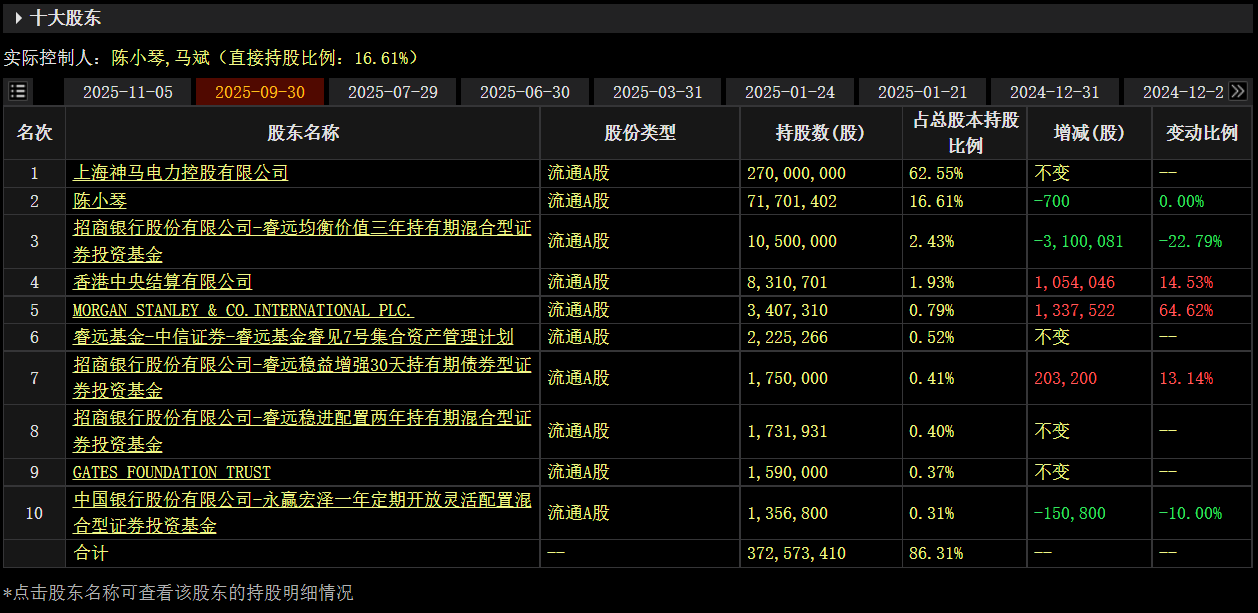Show more dates with double-chevron arrow
Image resolution: width=1258 pixels, height=613 pixels.
click(1238, 92)
